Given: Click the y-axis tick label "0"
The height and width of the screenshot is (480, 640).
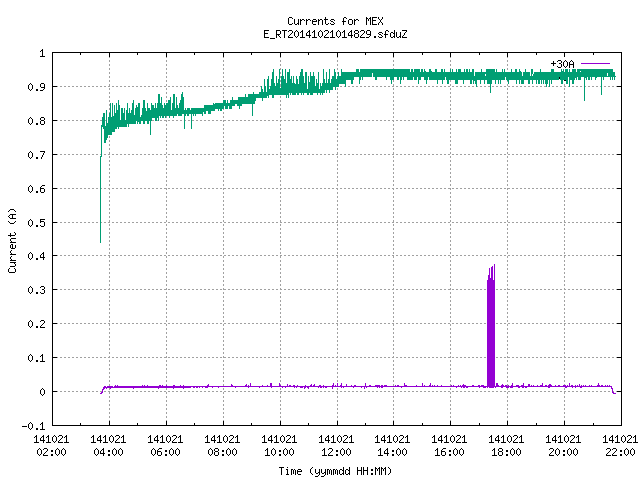Looking at the screenshot, I should [x=42, y=392].
